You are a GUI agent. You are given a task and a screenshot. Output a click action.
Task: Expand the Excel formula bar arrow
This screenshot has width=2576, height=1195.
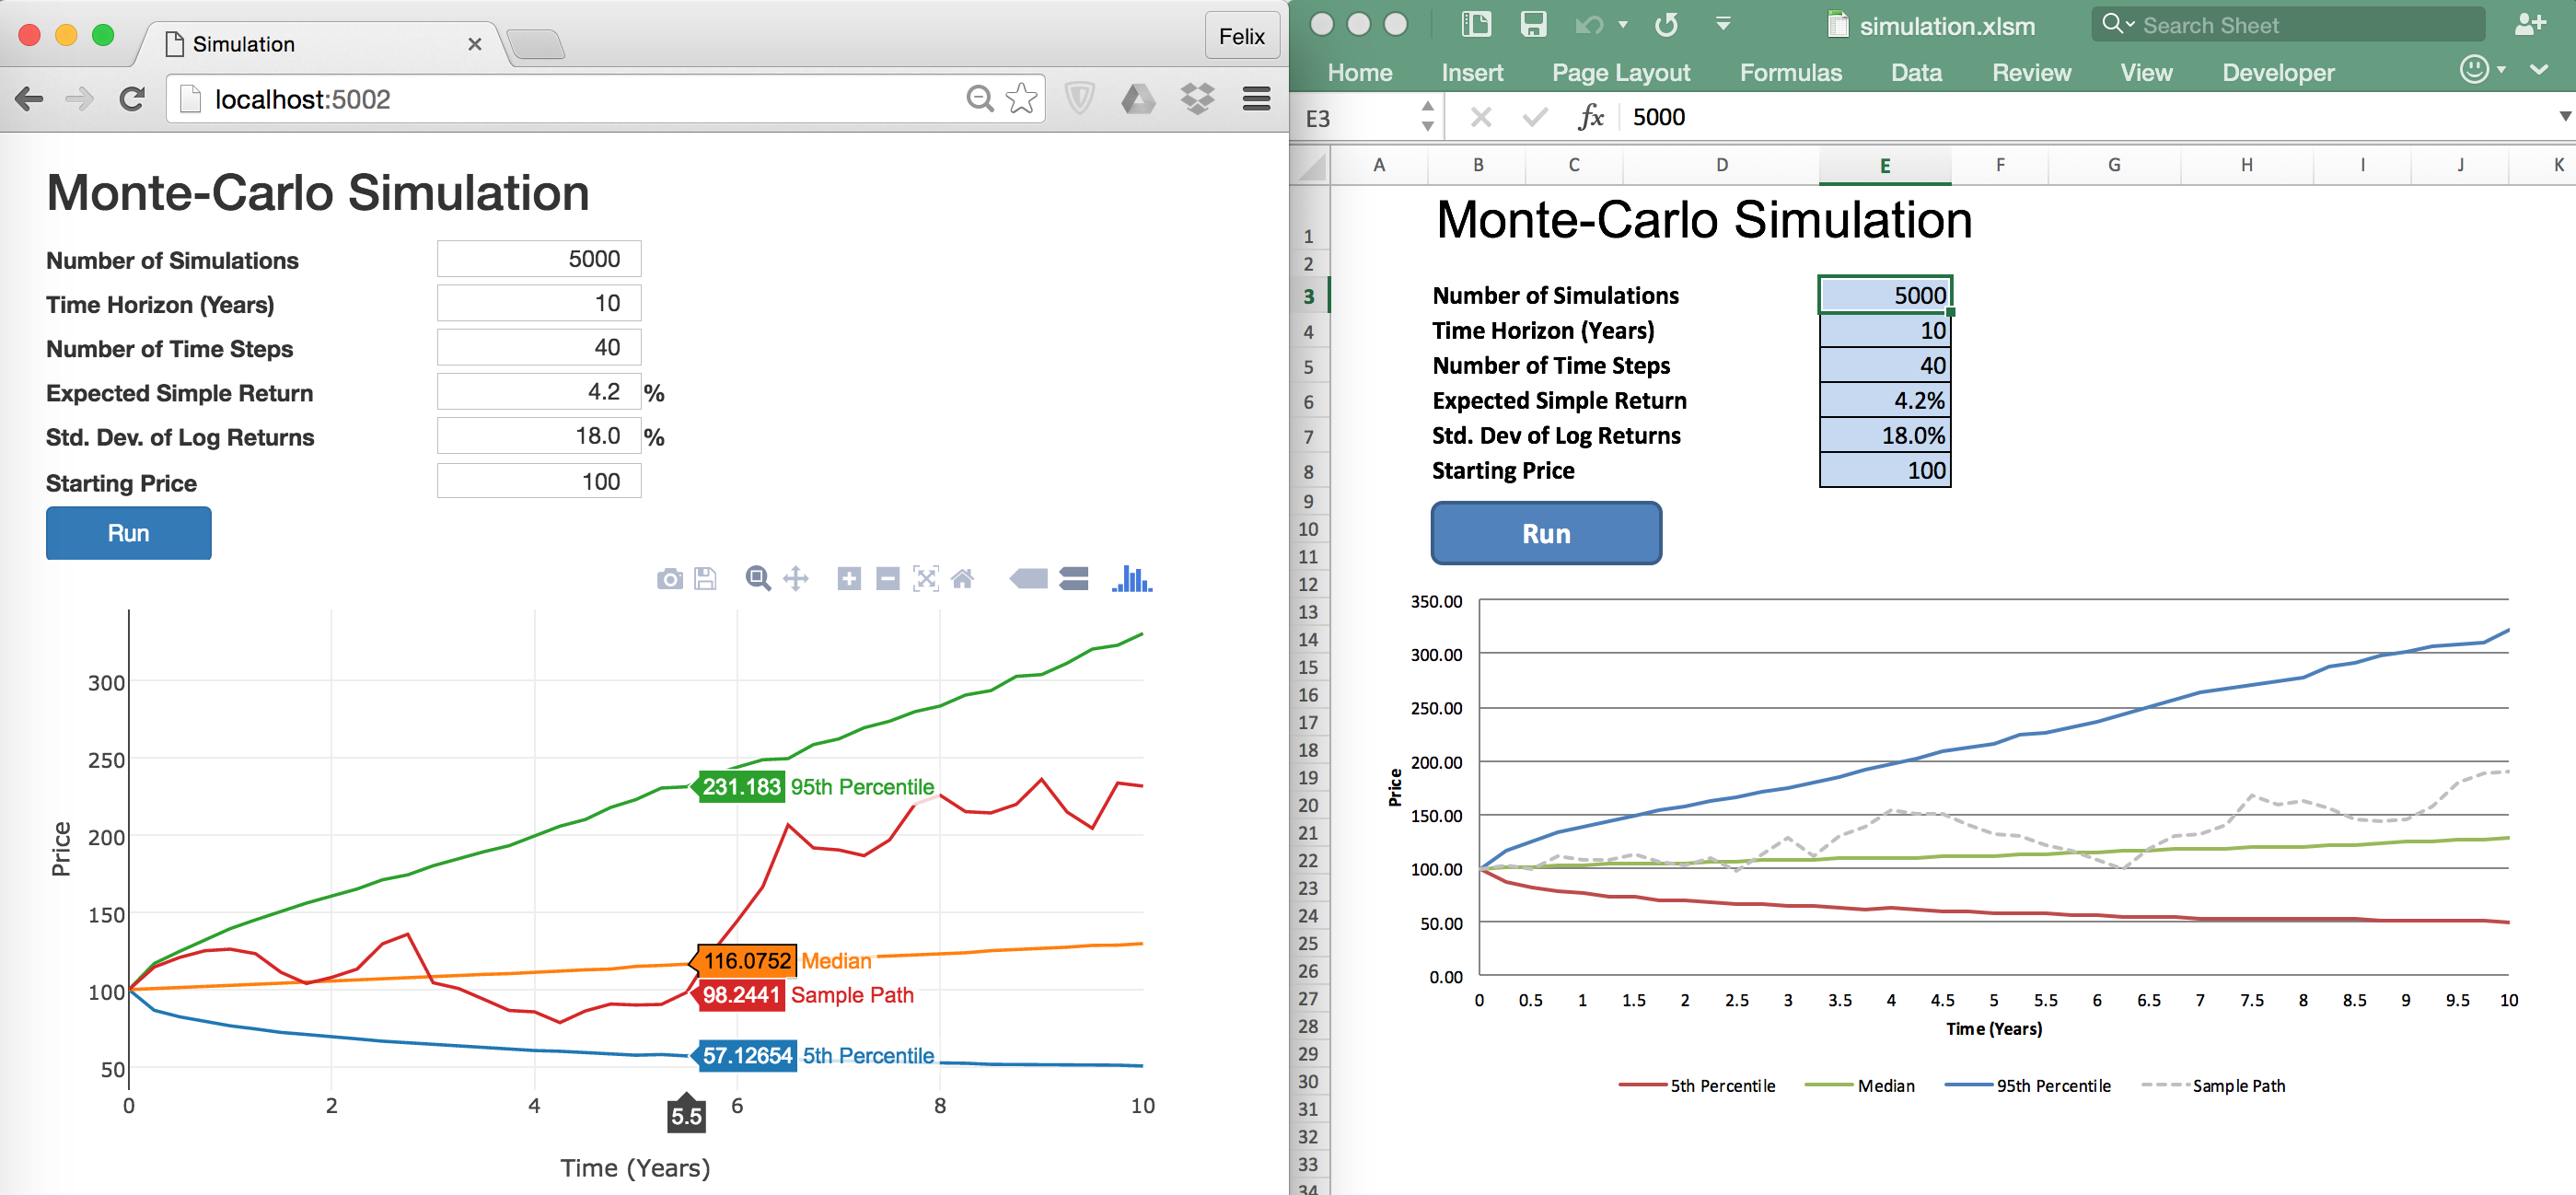pos(2564,117)
